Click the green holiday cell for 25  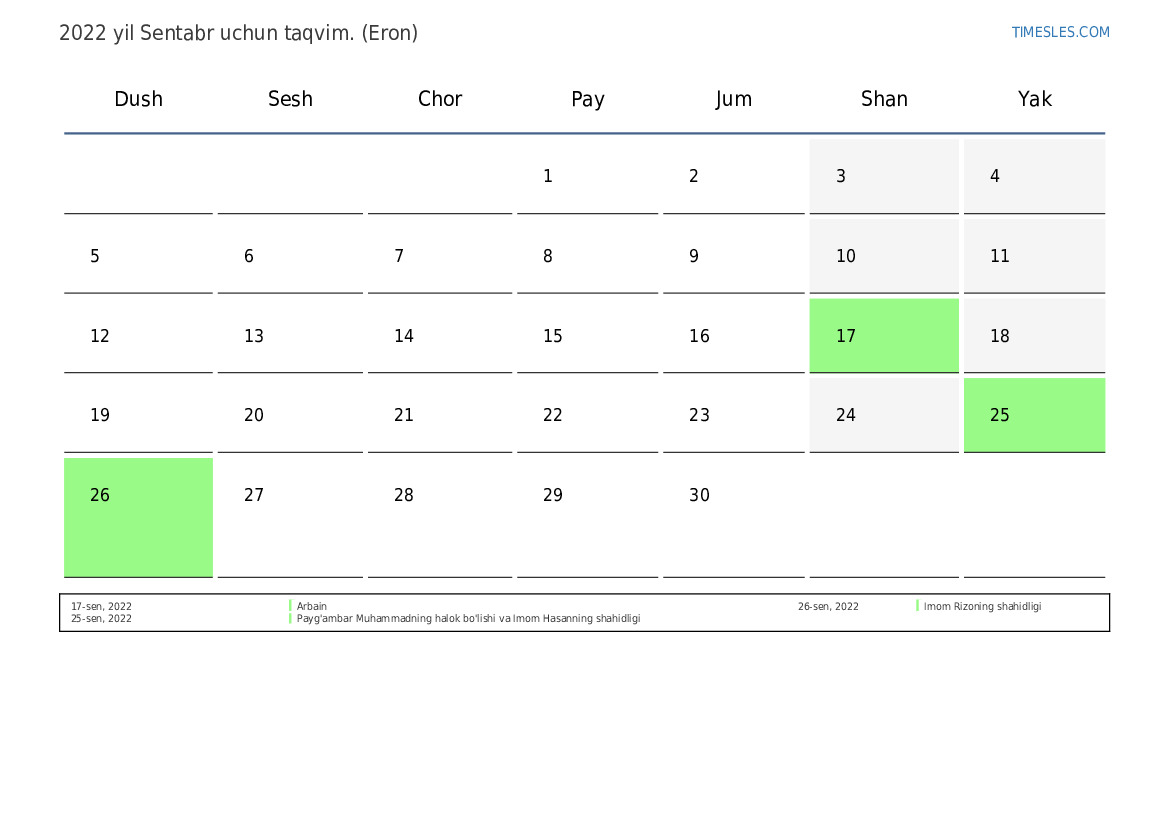click(1034, 415)
